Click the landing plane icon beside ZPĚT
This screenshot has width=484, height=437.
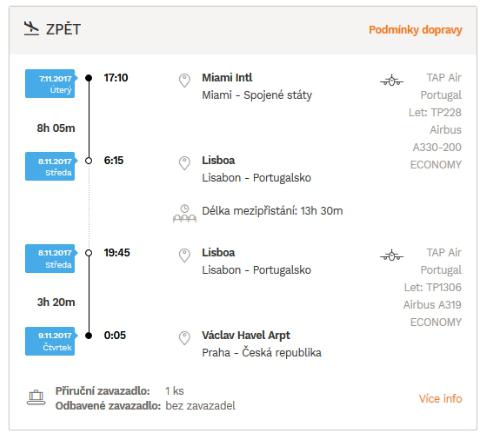tap(32, 29)
